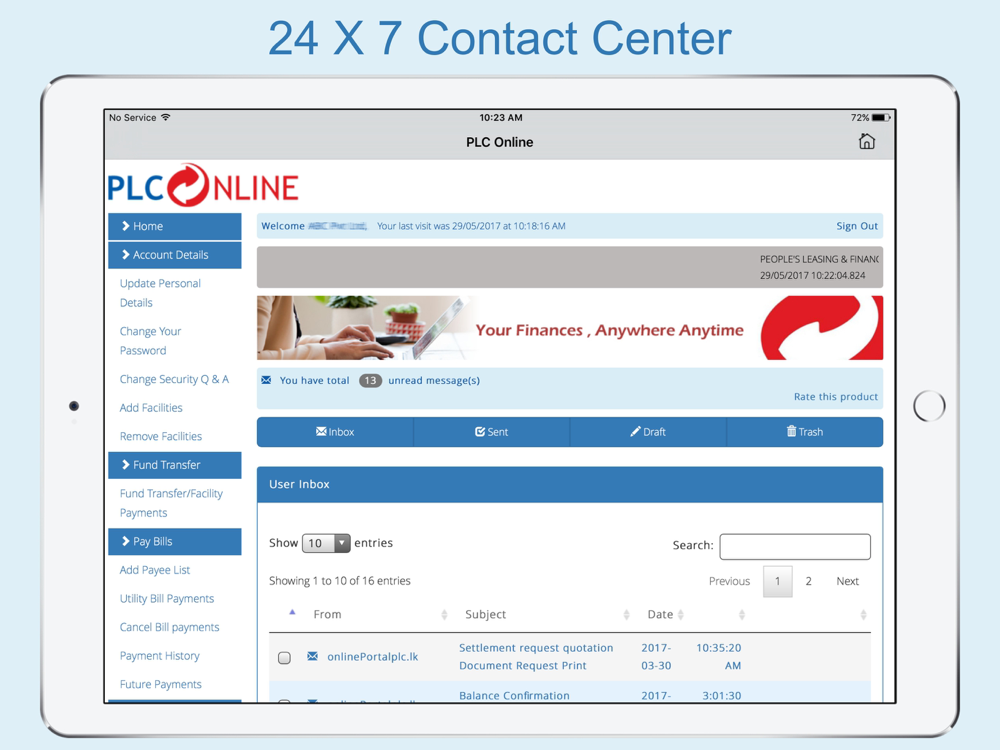Open Add Facilities
Image resolution: width=1000 pixels, height=750 pixels.
coord(151,408)
